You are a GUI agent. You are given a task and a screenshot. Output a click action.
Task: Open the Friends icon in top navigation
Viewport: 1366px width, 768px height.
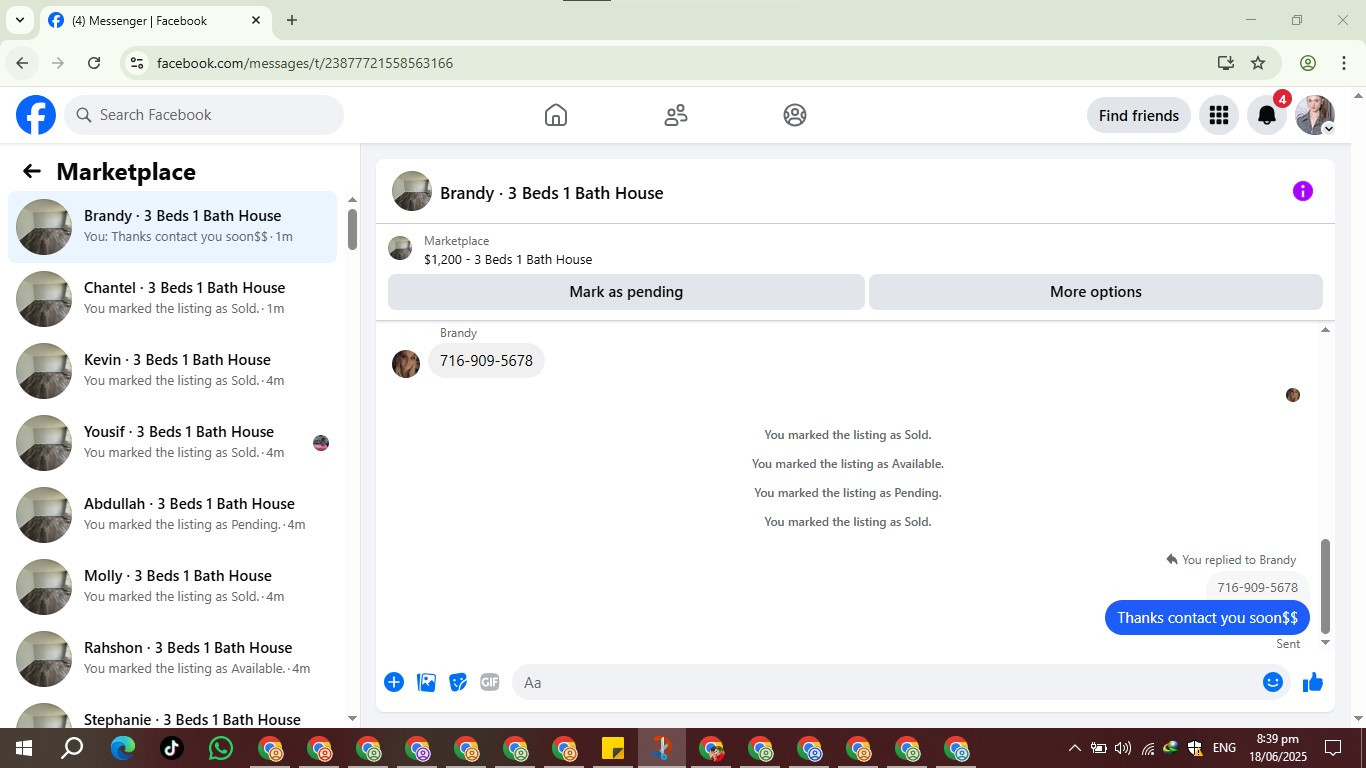coord(676,115)
